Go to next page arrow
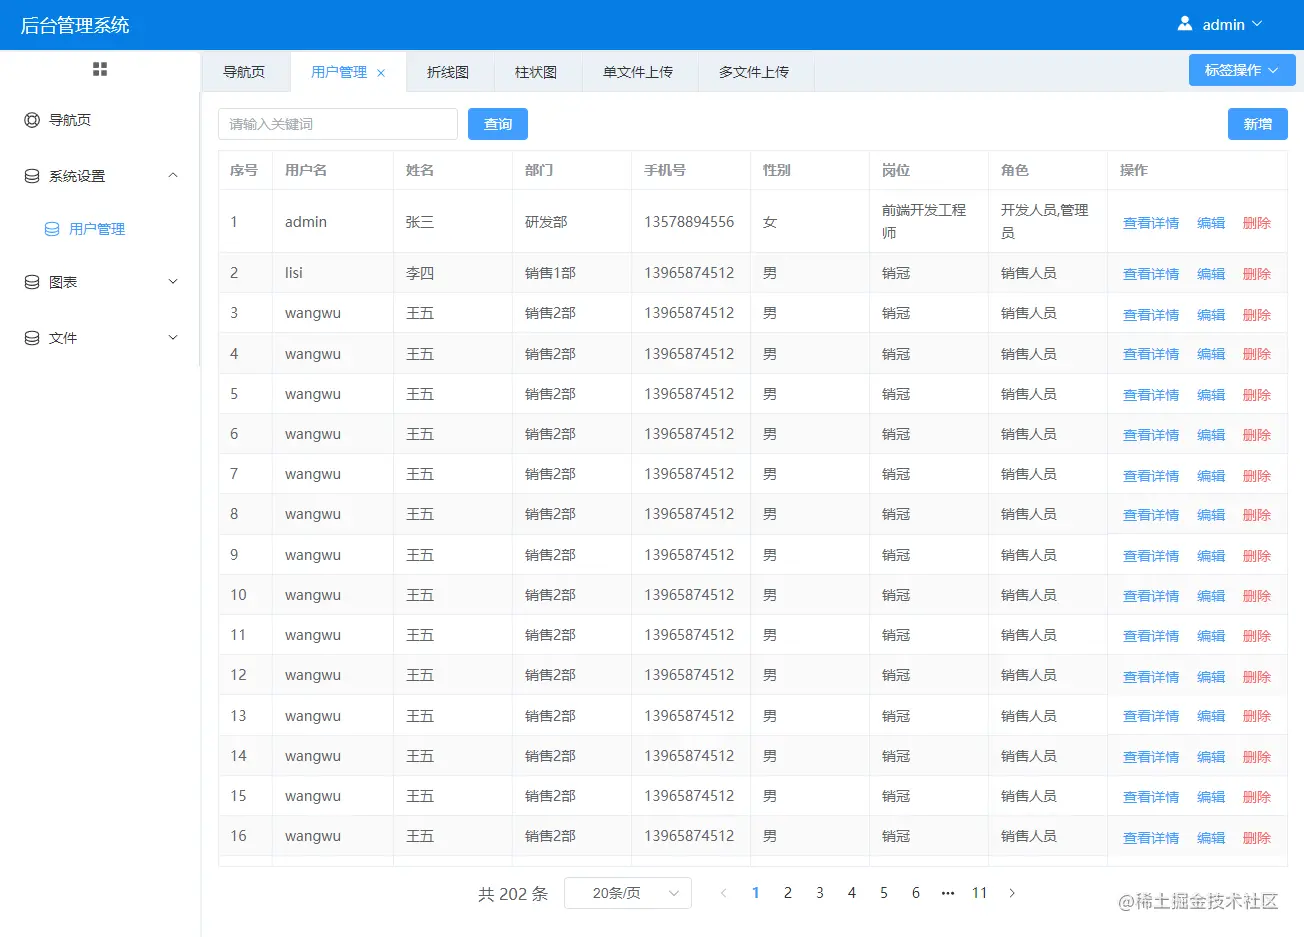Screen dimensions: 1304x937 pyautogui.click(x=1012, y=893)
